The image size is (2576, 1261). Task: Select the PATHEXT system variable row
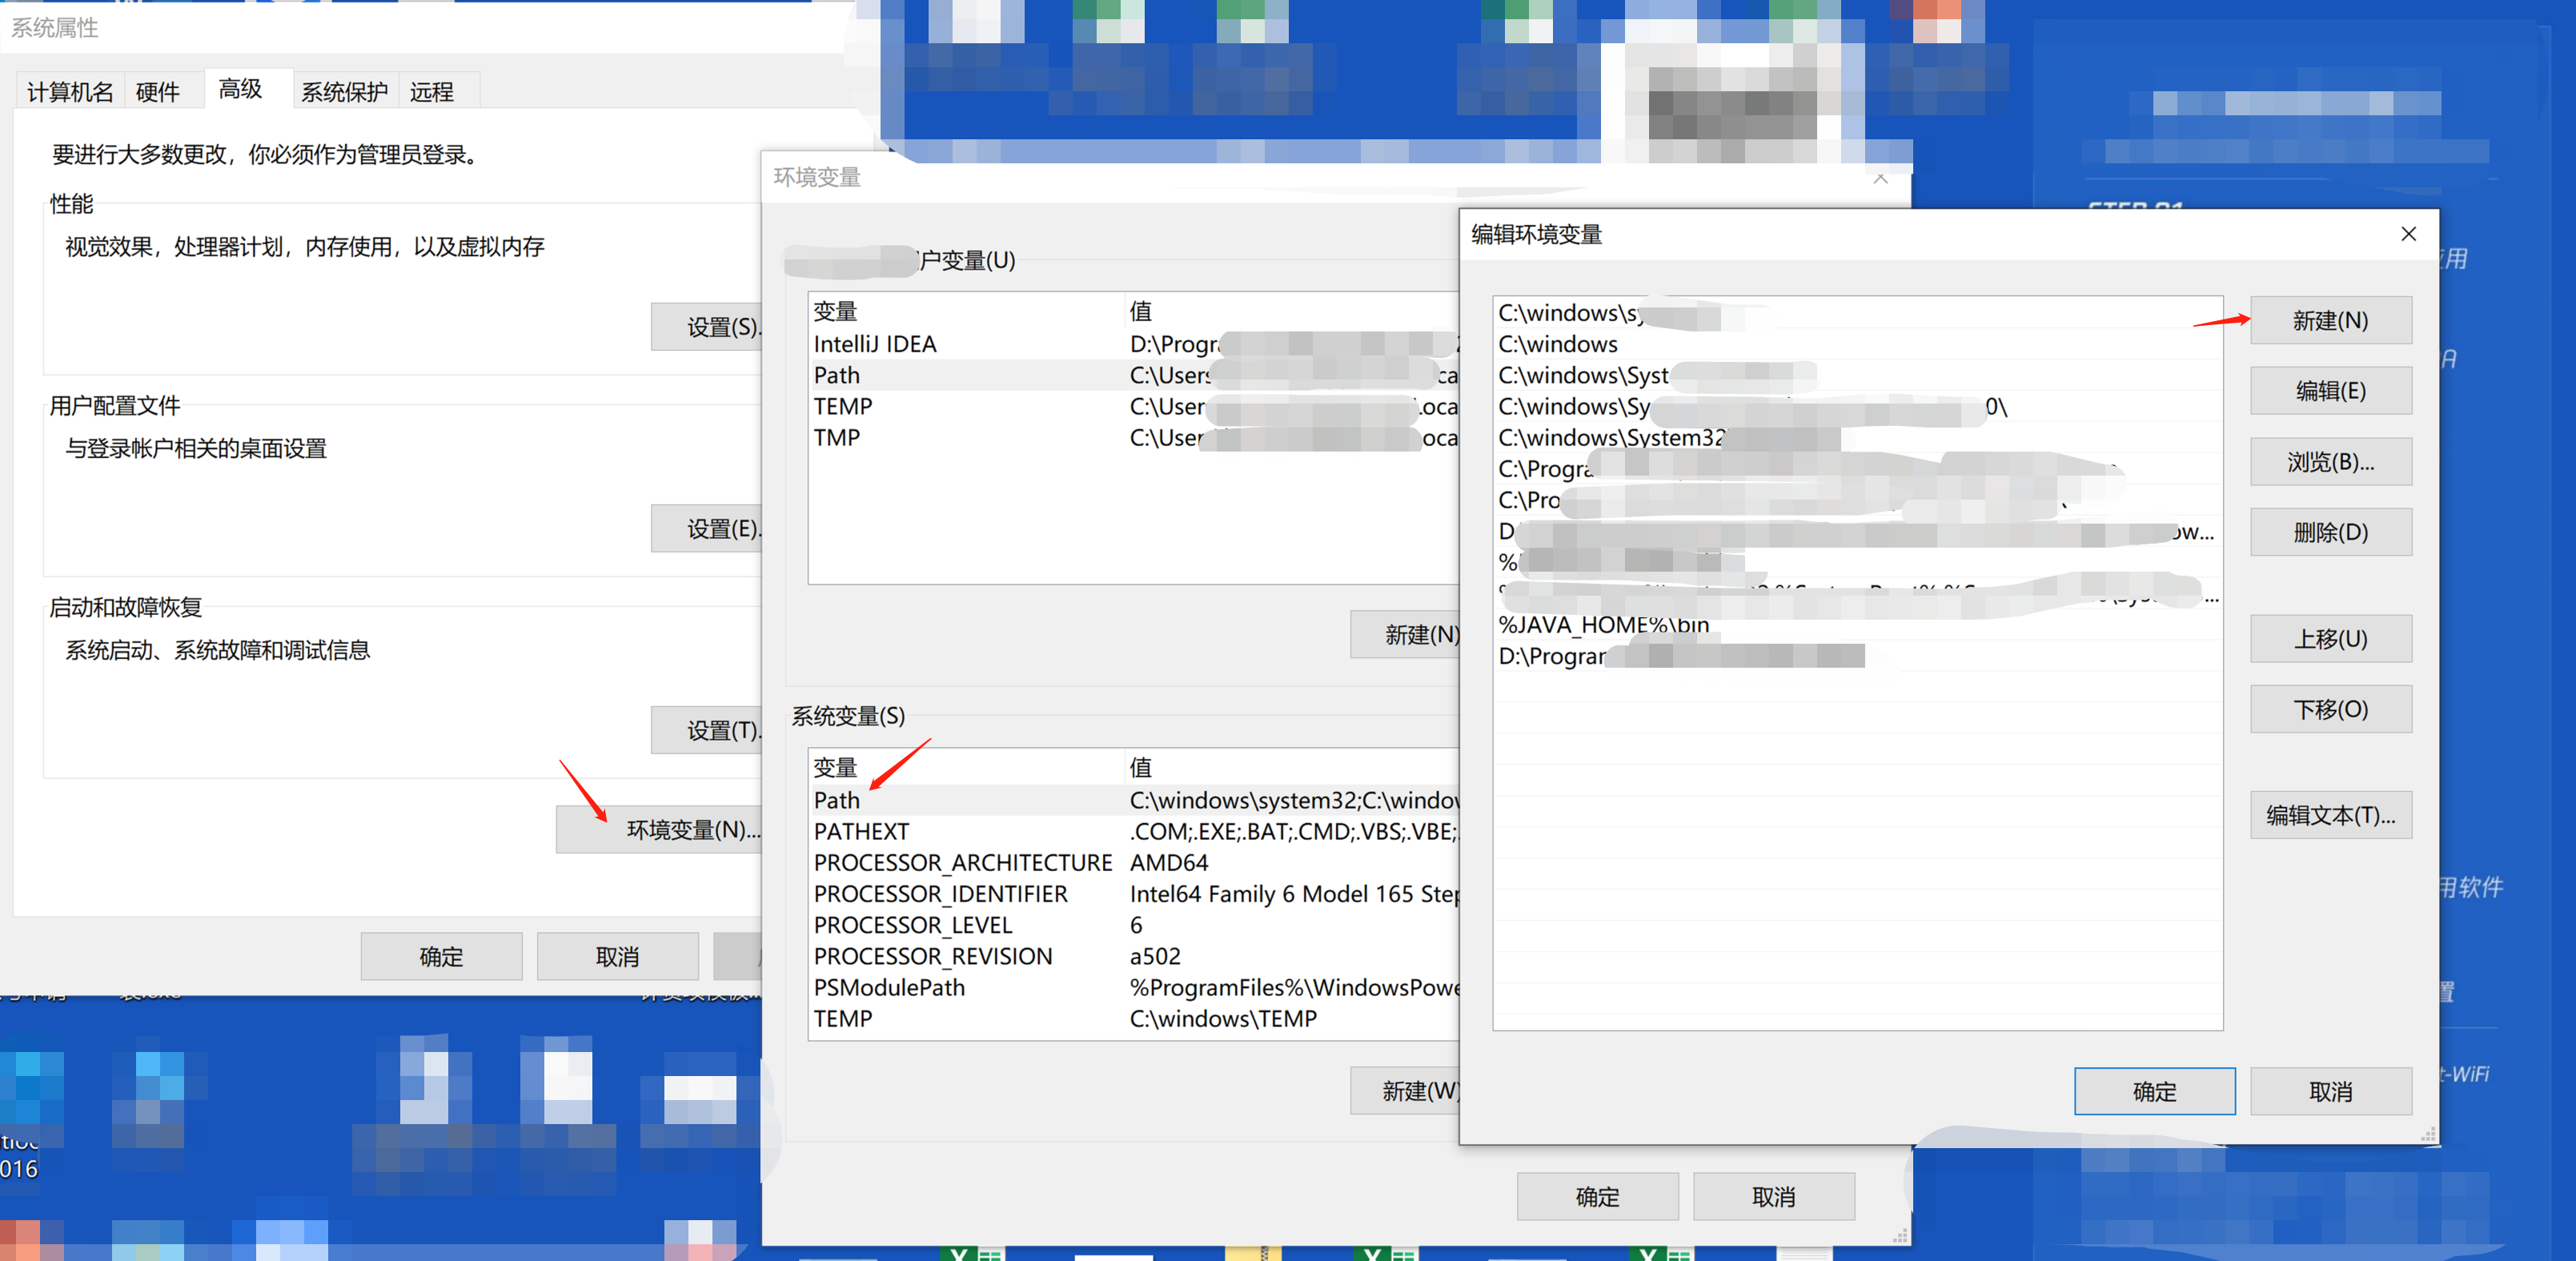click(x=861, y=831)
